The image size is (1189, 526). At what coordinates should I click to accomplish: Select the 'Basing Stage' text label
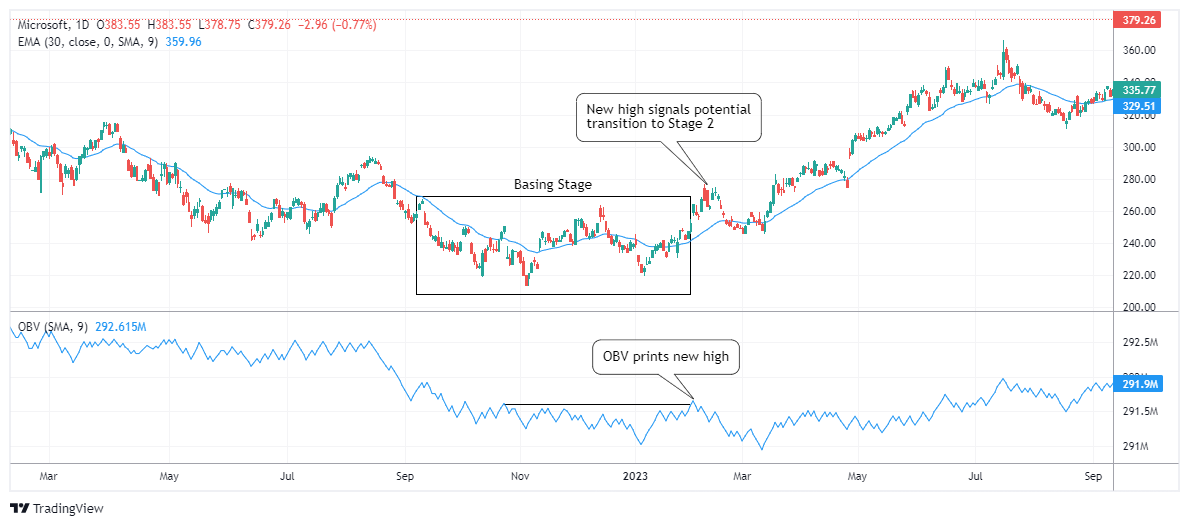[x=553, y=184]
